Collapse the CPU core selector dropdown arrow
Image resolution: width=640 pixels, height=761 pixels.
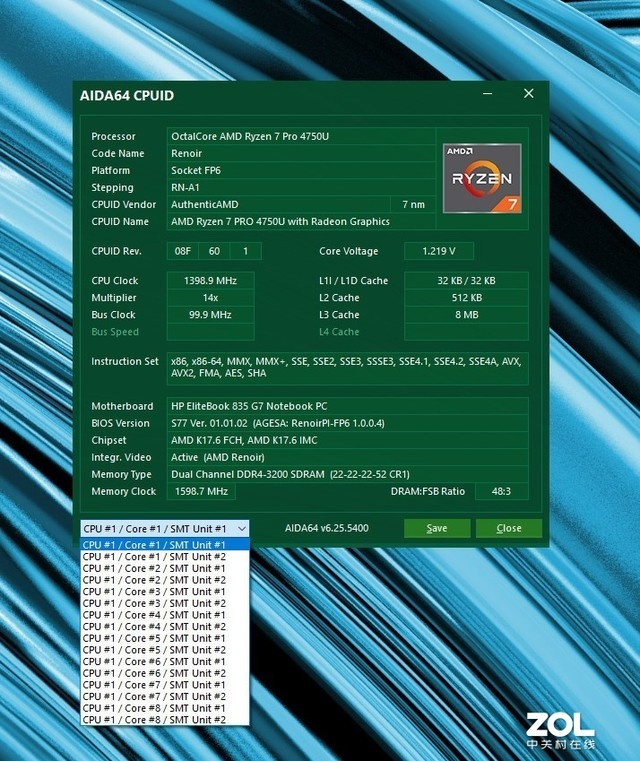coord(242,529)
